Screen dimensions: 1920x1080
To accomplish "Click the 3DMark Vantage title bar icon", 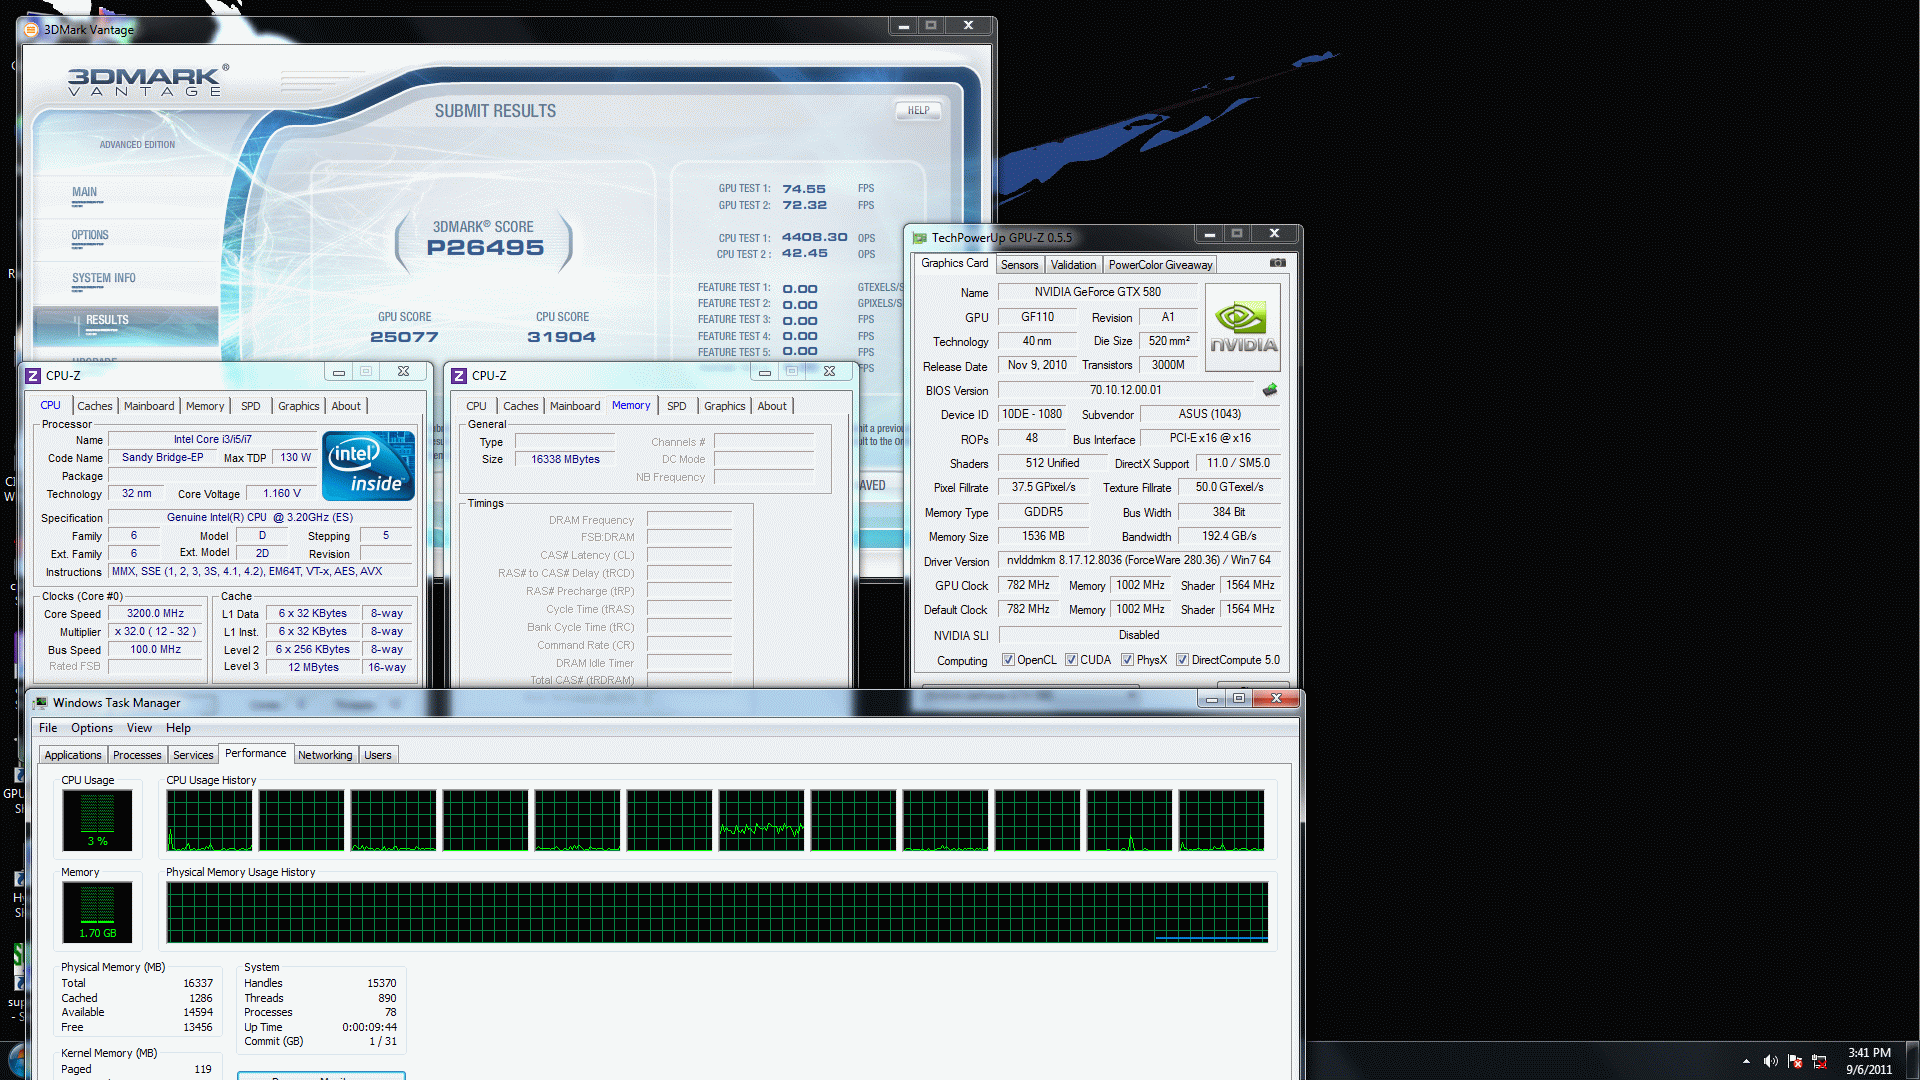I will click(x=31, y=29).
